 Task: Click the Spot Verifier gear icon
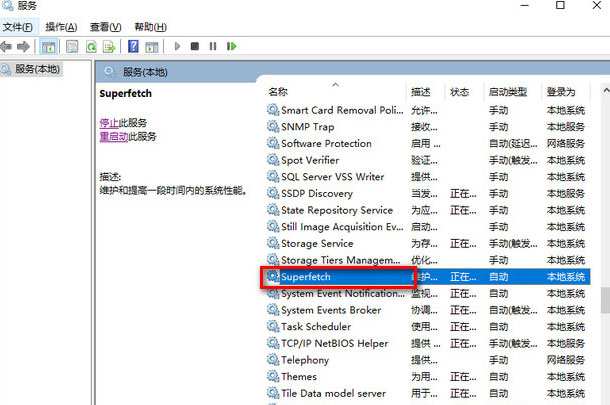(x=273, y=160)
